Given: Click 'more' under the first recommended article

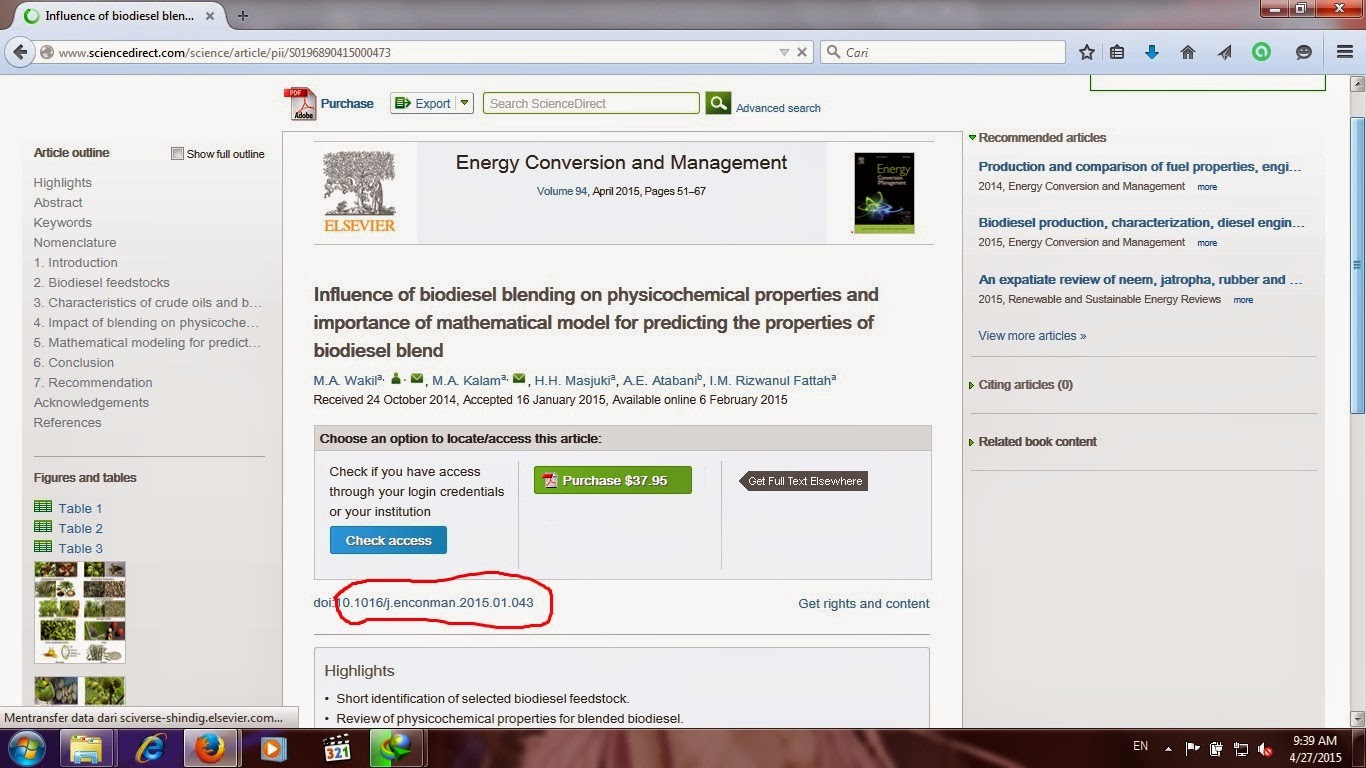Looking at the screenshot, I should 1207,187.
